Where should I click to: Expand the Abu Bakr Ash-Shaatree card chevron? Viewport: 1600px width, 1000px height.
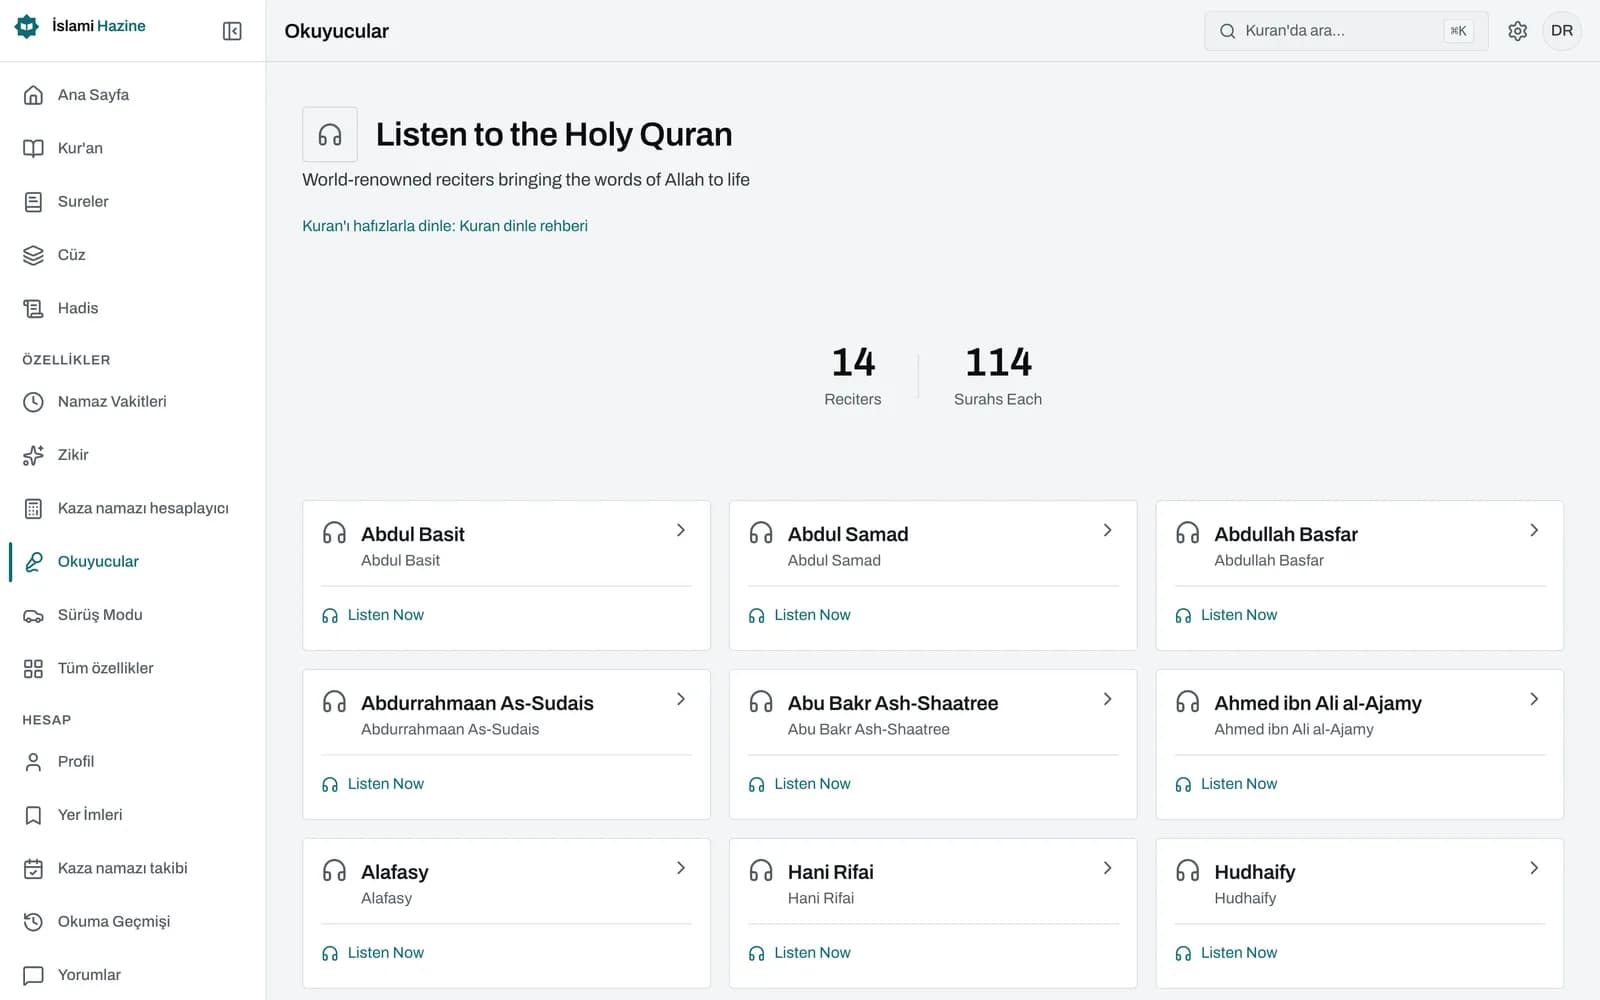click(1107, 699)
